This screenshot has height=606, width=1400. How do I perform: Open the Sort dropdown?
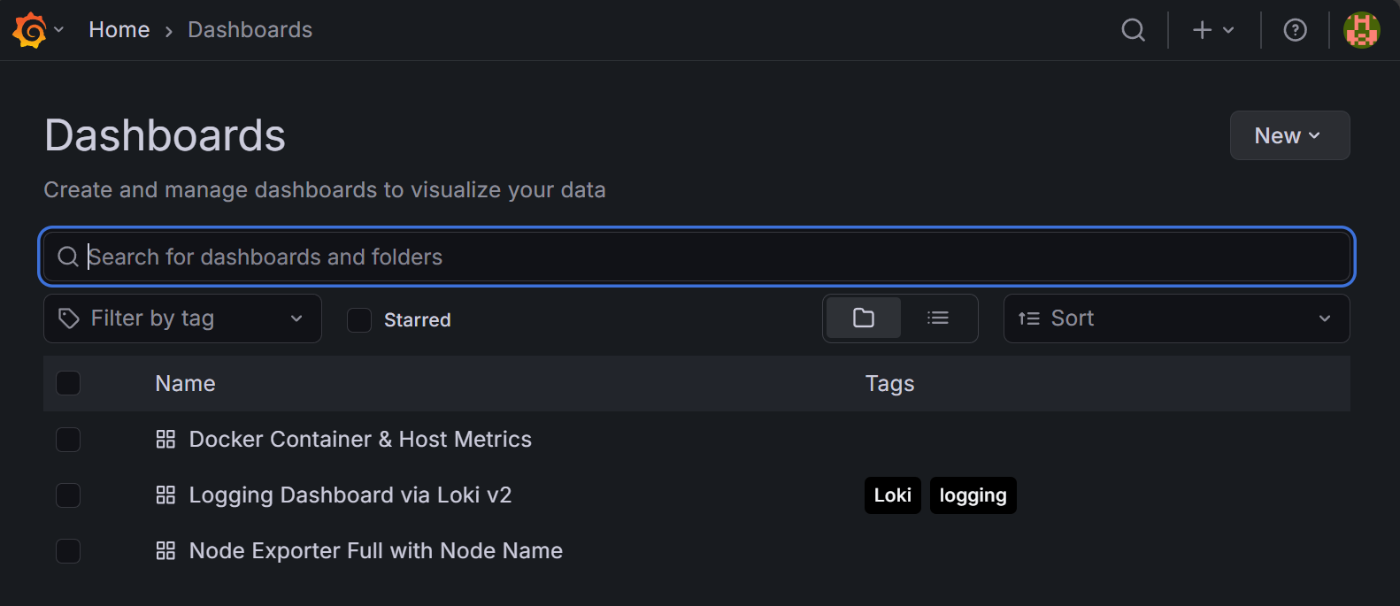1176,318
